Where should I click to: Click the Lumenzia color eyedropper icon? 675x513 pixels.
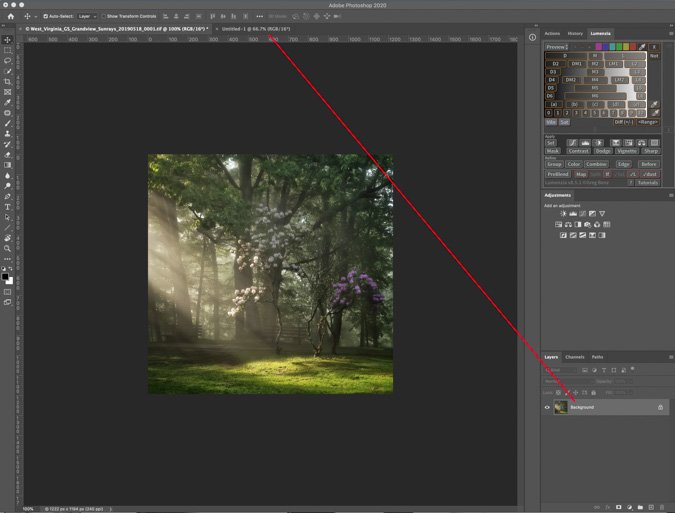click(x=642, y=46)
